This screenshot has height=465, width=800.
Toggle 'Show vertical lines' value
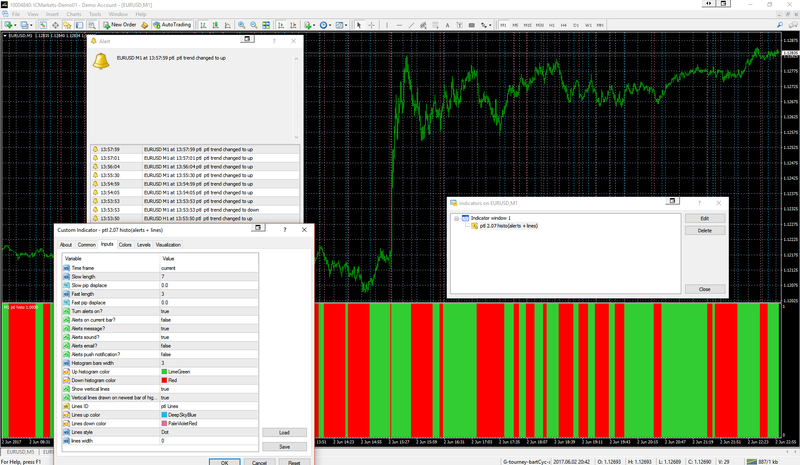(x=166, y=389)
